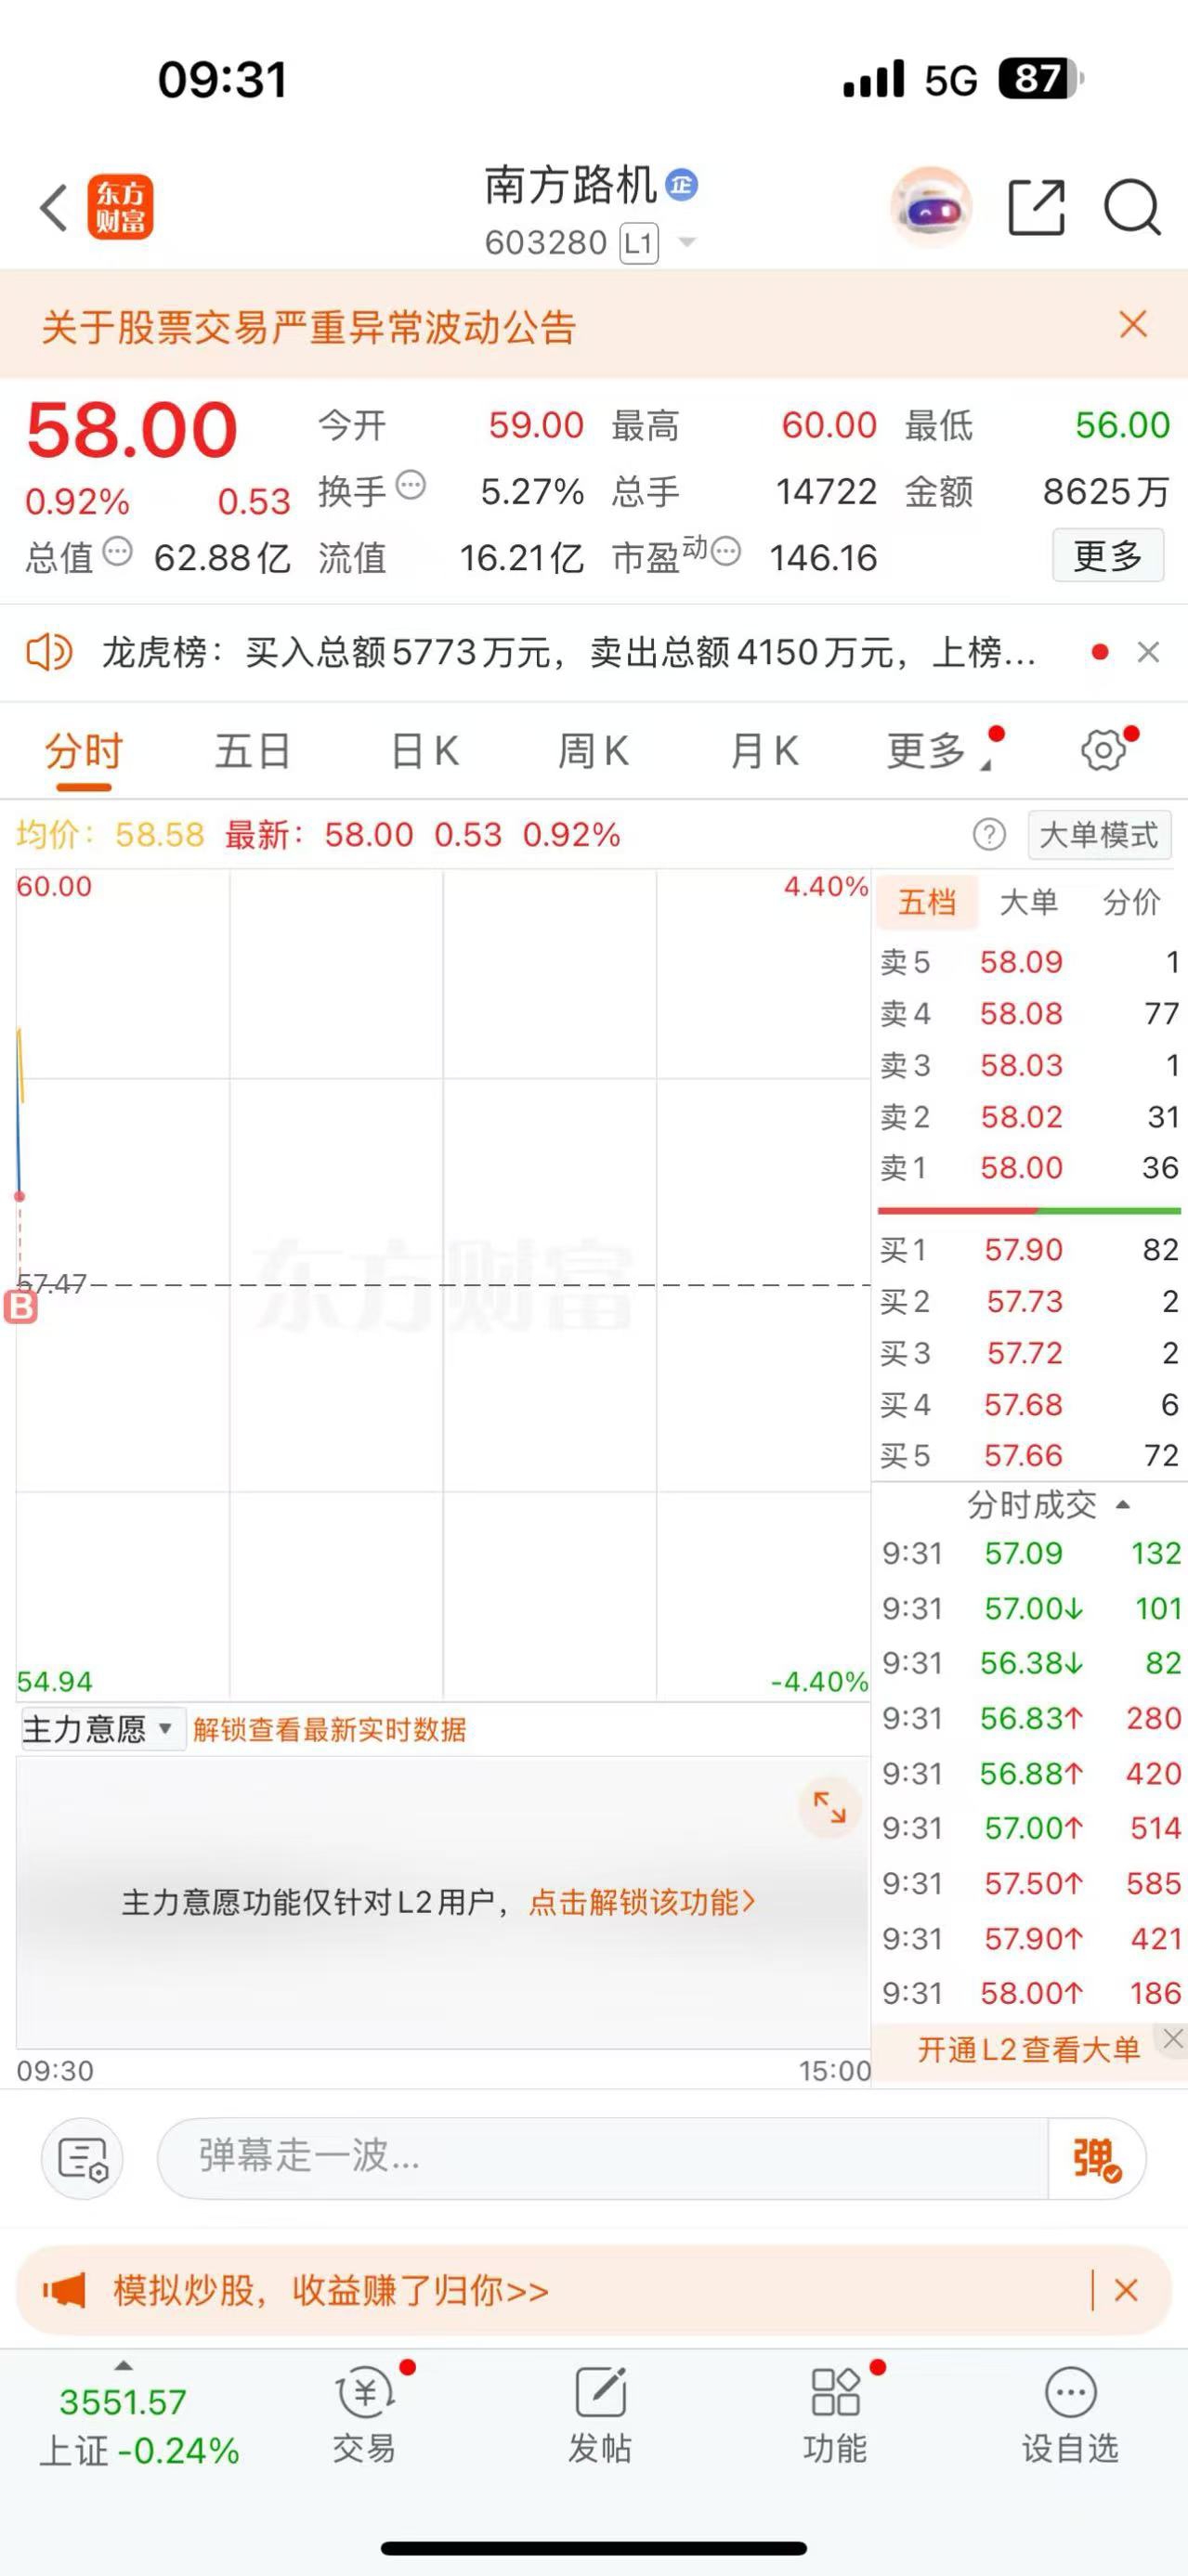This screenshot has width=1188, height=2576.
Task: Expand the indicator panel fullscreen icon
Action: pyautogui.click(x=829, y=1807)
